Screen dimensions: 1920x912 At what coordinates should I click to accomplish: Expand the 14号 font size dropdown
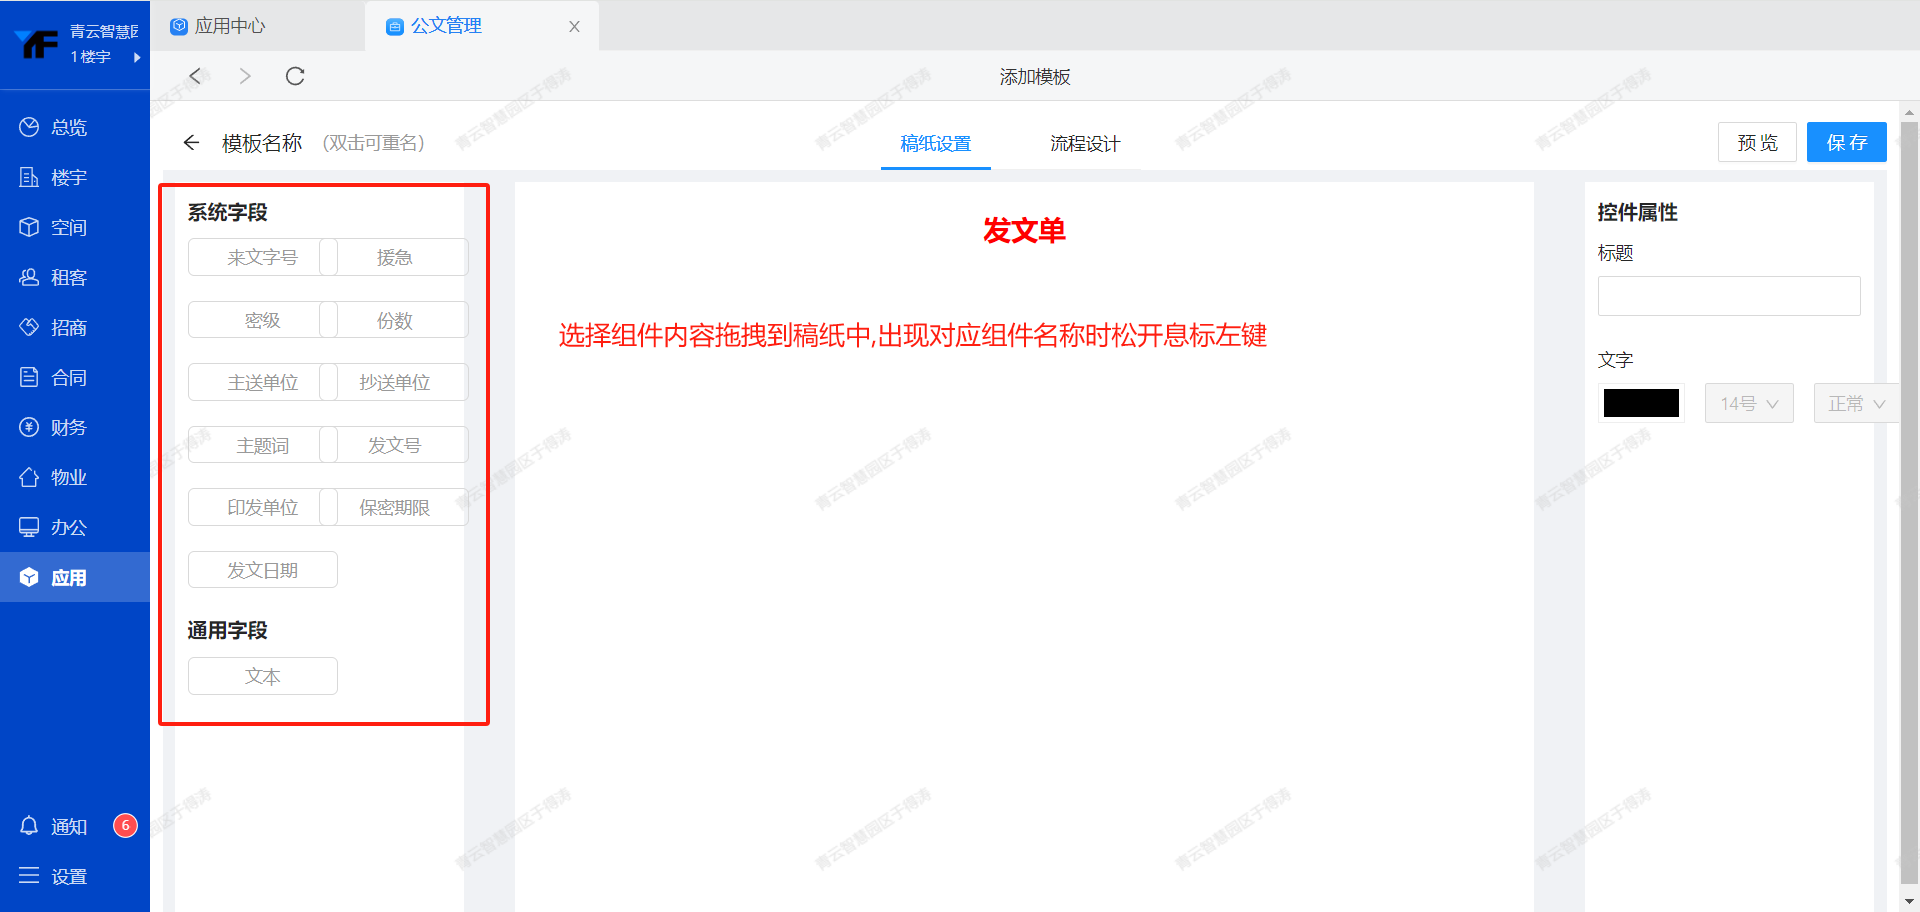point(1748,403)
